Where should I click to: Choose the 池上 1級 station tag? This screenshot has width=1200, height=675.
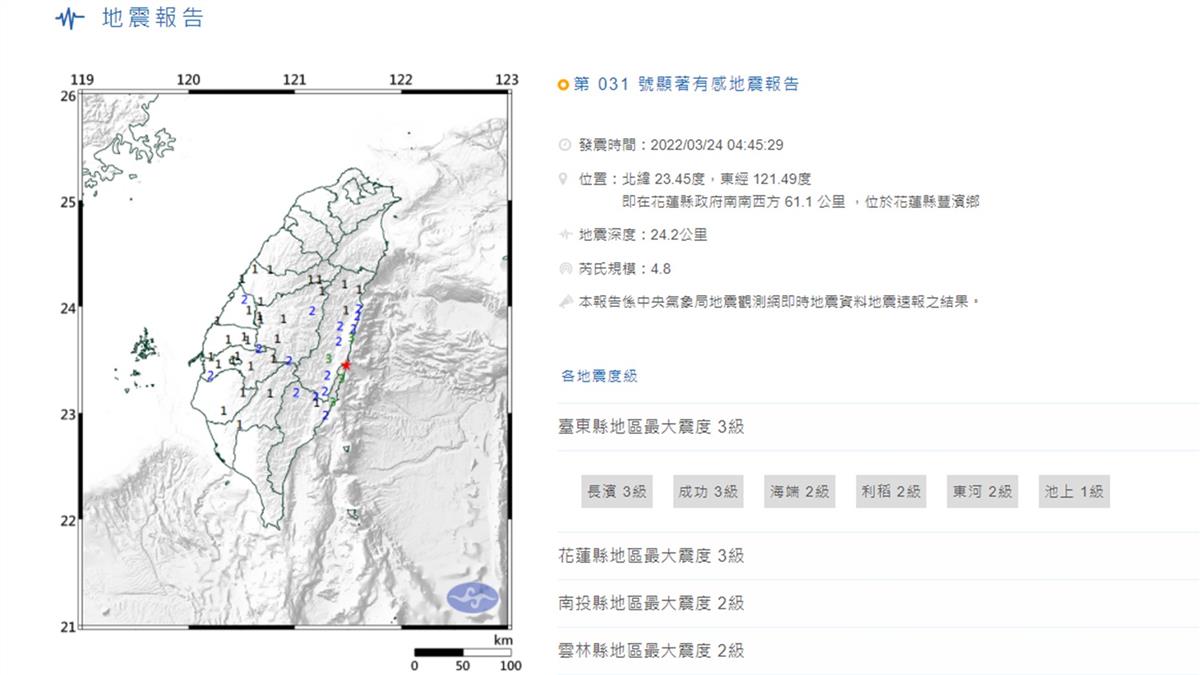pos(1073,491)
